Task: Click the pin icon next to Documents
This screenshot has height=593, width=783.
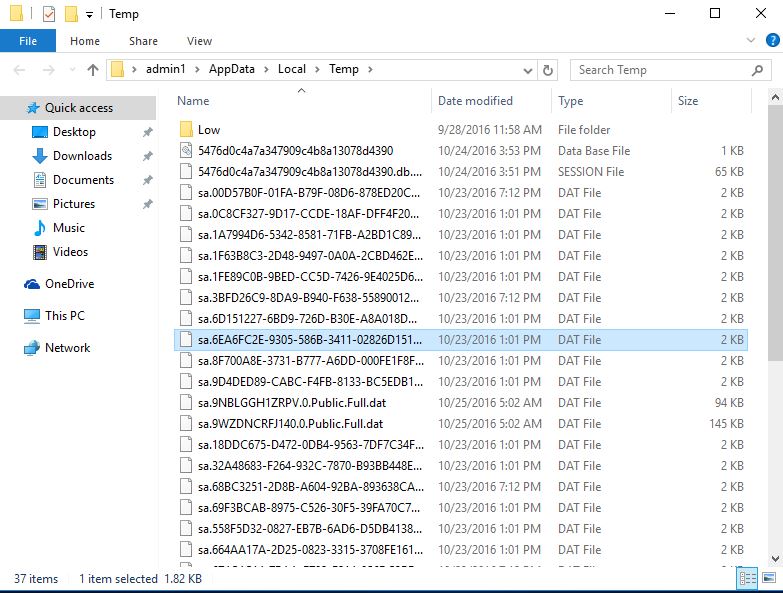Action: [147, 180]
